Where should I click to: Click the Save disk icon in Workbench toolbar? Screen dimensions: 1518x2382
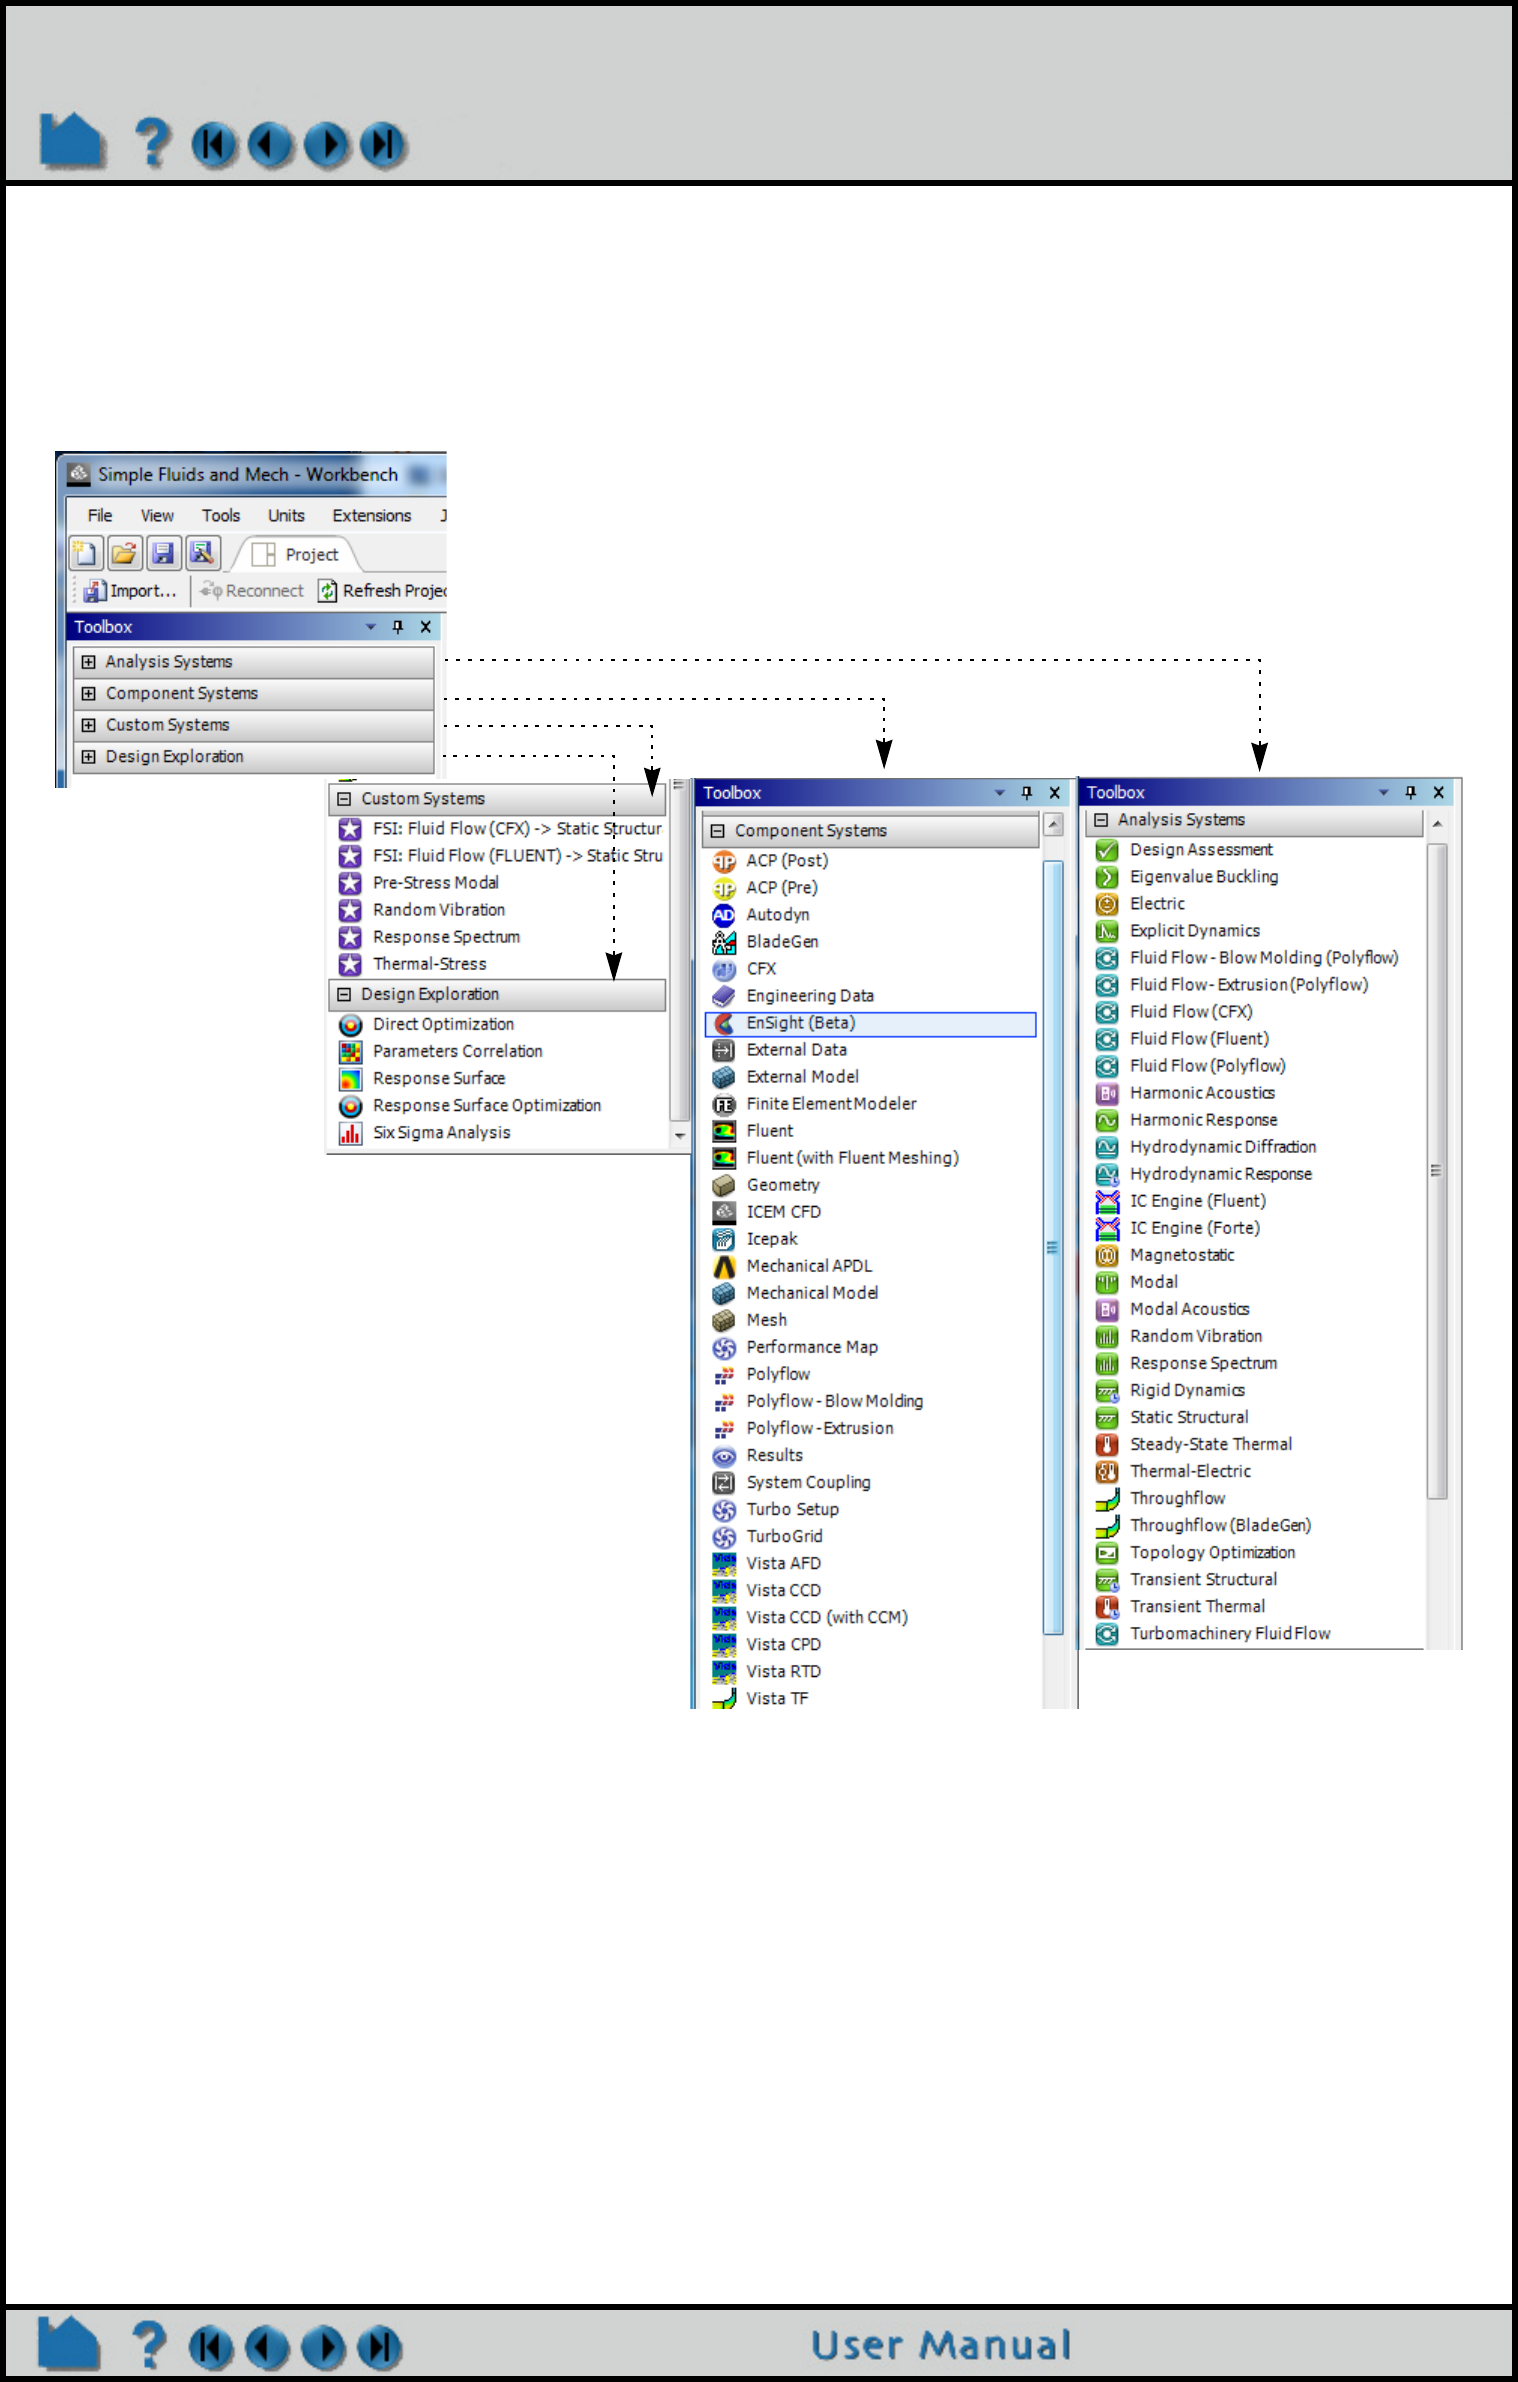point(162,553)
